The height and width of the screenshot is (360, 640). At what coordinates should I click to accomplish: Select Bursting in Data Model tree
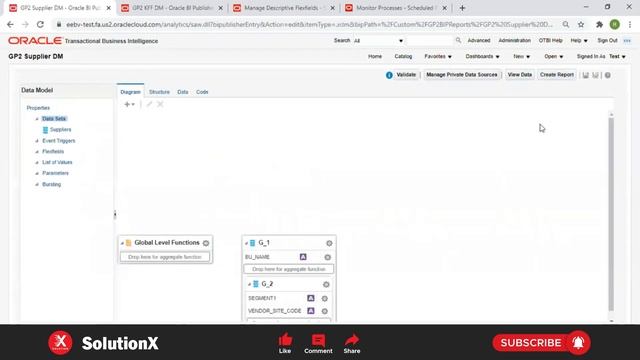[x=51, y=184]
